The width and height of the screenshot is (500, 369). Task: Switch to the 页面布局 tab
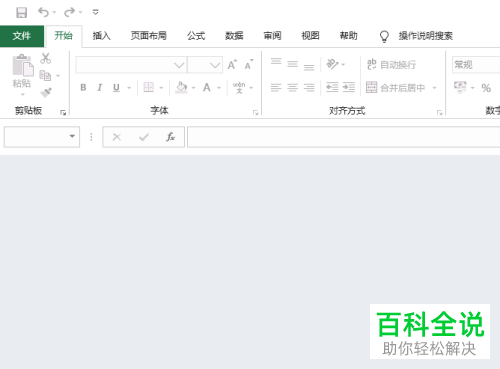pos(148,36)
